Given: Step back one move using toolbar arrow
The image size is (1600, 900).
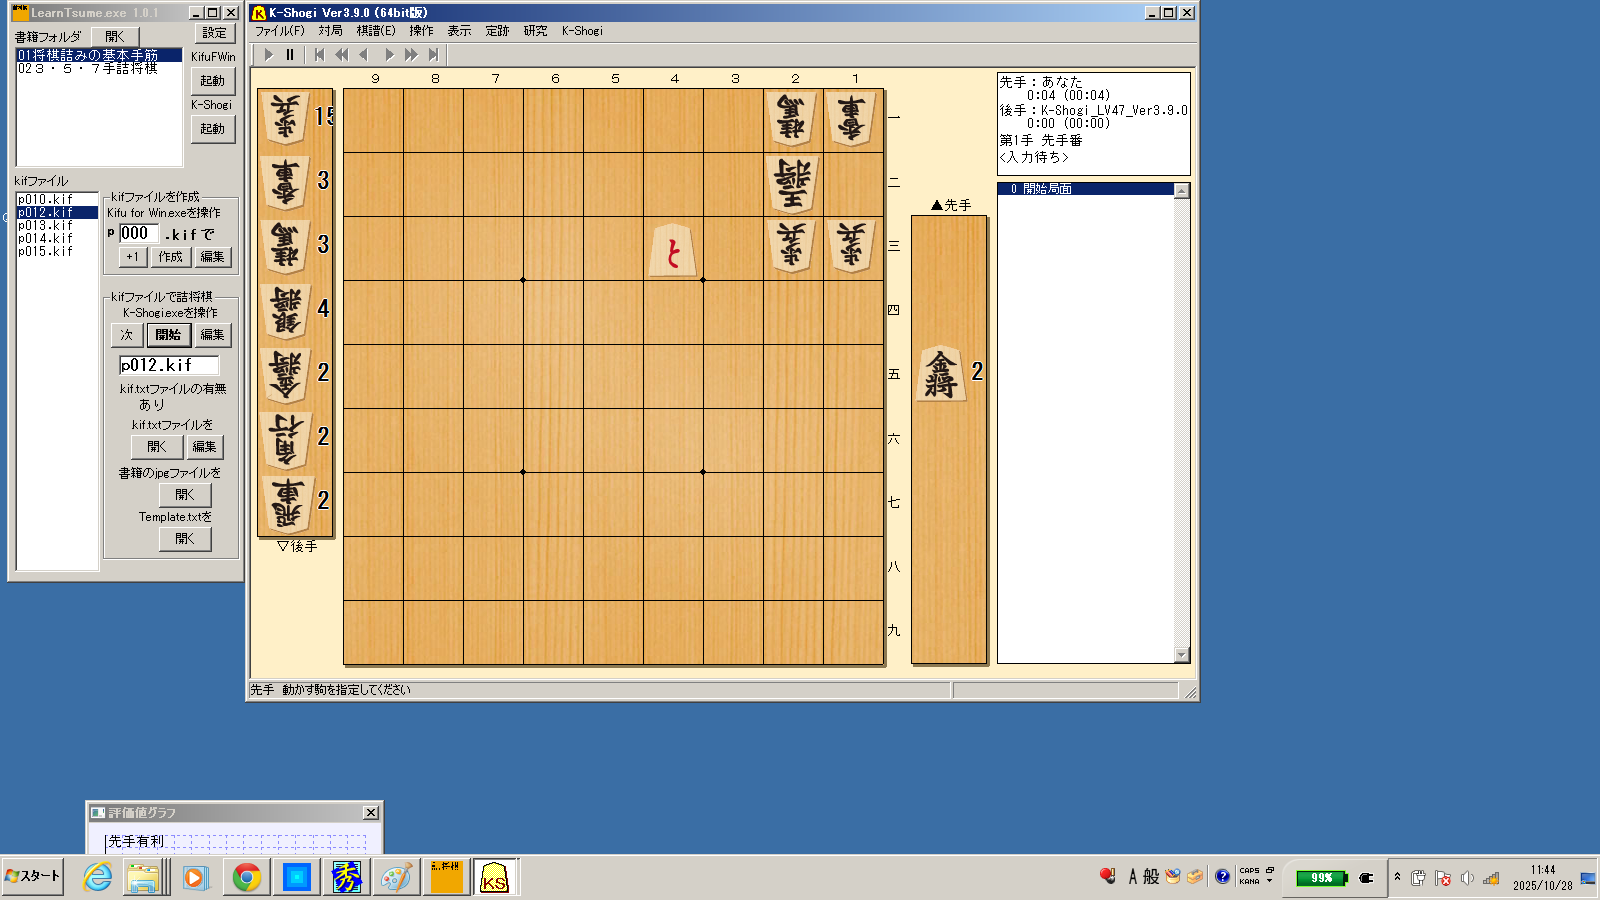Looking at the screenshot, I should click(x=364, y=55).
